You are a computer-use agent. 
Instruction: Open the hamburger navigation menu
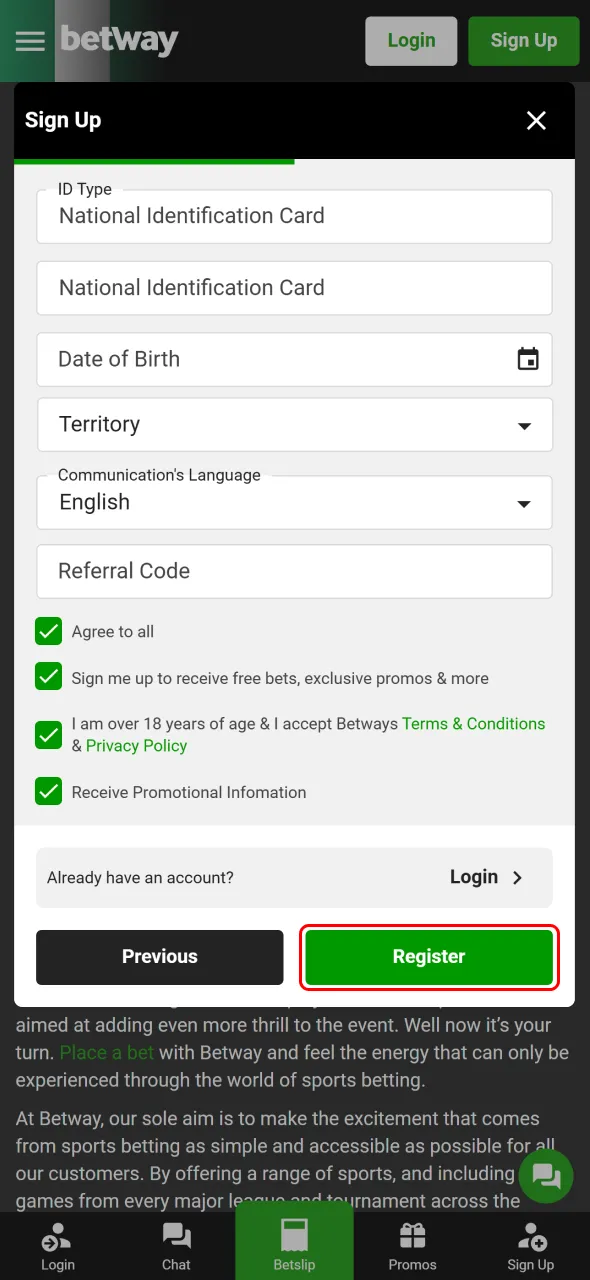pos(30,41)
